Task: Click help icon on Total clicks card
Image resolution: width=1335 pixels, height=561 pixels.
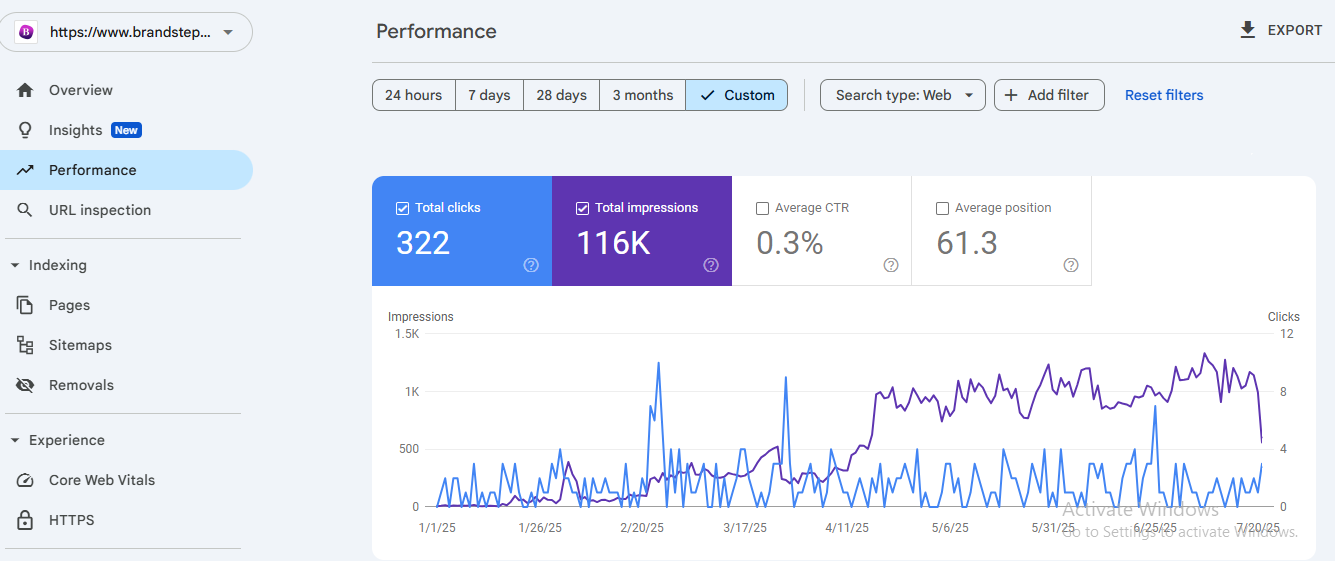Action: click(x=531, y=265)
